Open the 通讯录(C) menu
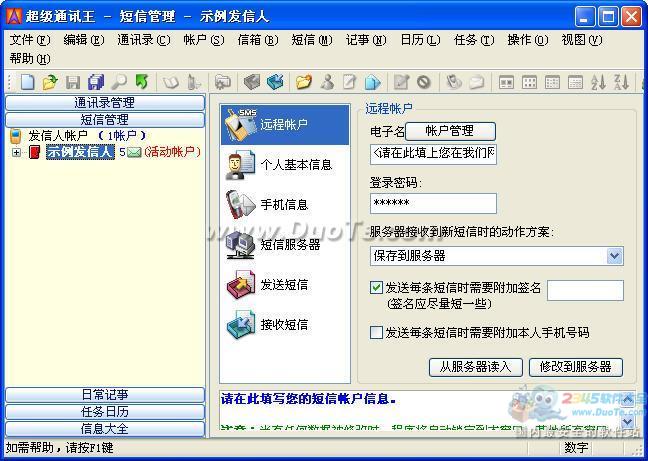The image size is (648, 461). (x=143, y=40)
